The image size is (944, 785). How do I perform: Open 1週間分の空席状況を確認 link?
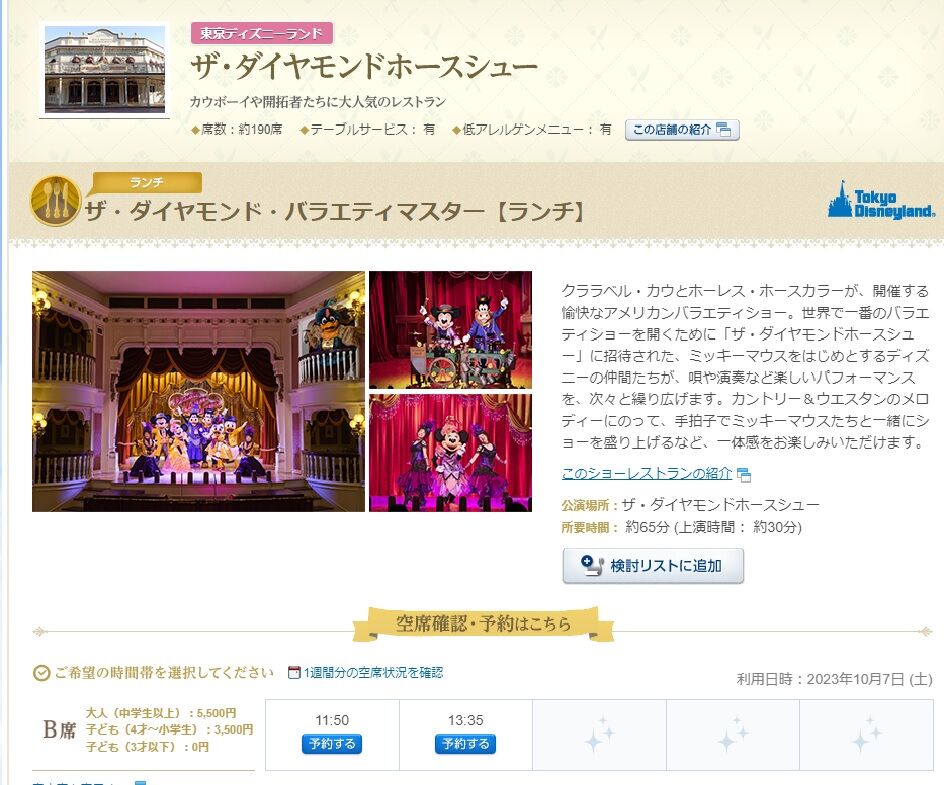tap(373, 672)
